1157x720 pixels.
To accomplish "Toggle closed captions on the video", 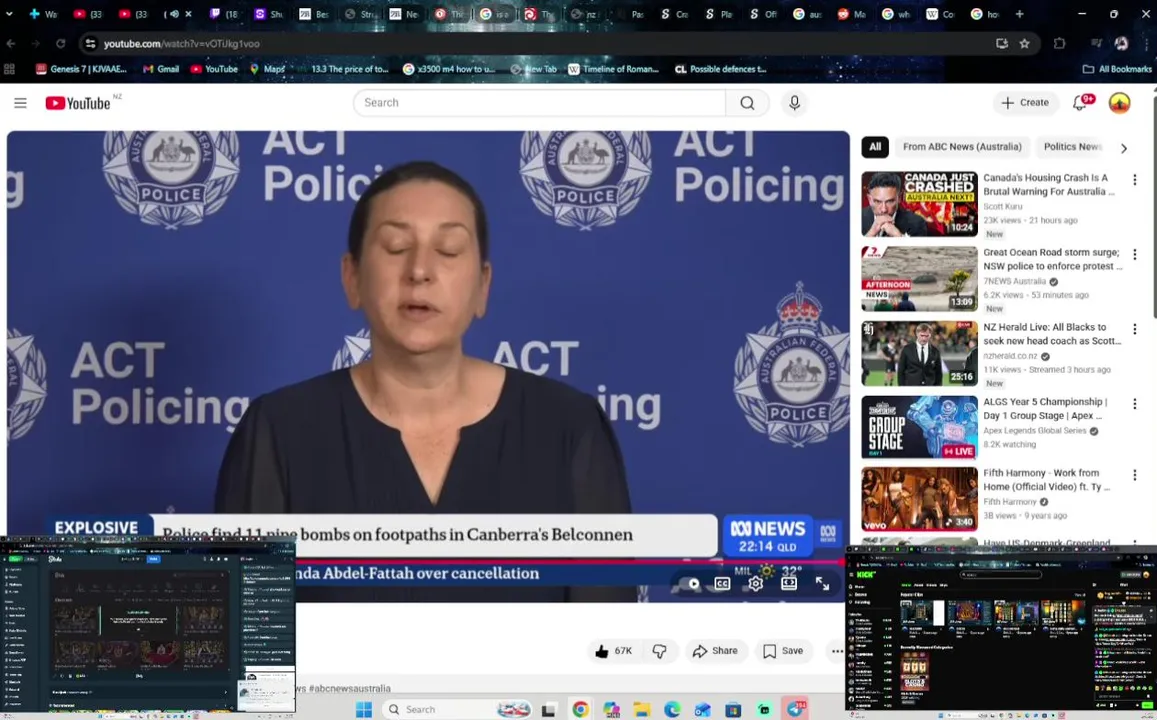I will click(722, 584).
